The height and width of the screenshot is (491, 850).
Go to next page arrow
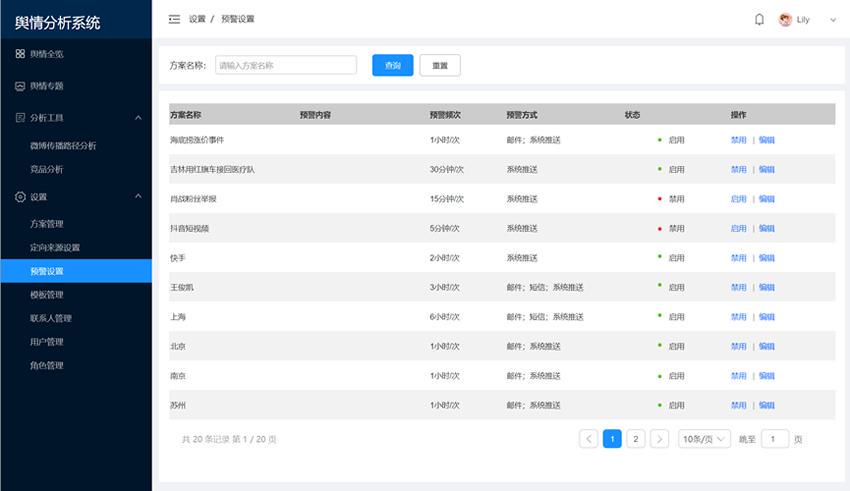(659, 439)
